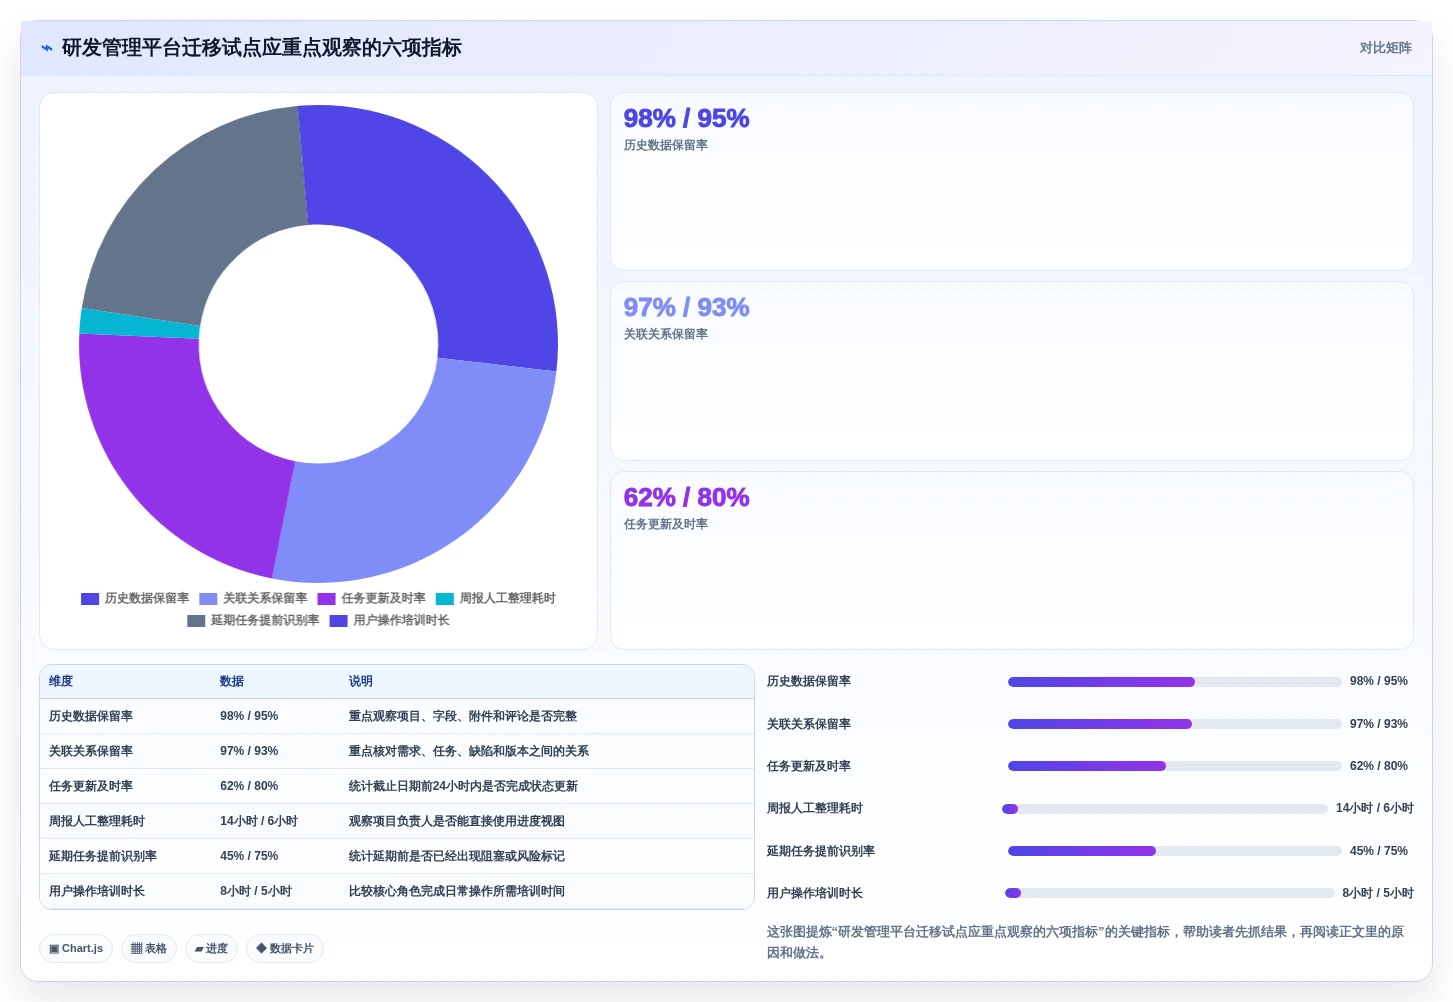Select table cell 任务更新及时率
The width and height of the screenshot is (1453, 1002).
[x=91, y=786]
